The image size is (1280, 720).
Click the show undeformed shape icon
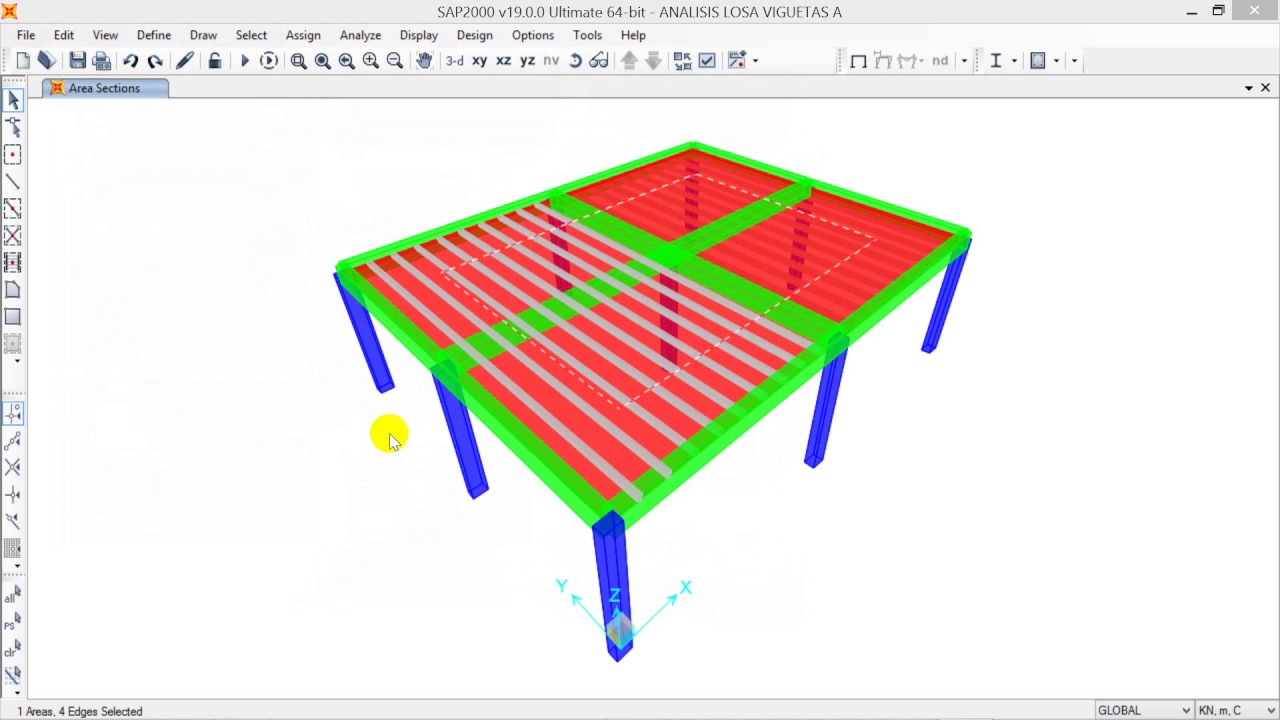click(858, 61)
